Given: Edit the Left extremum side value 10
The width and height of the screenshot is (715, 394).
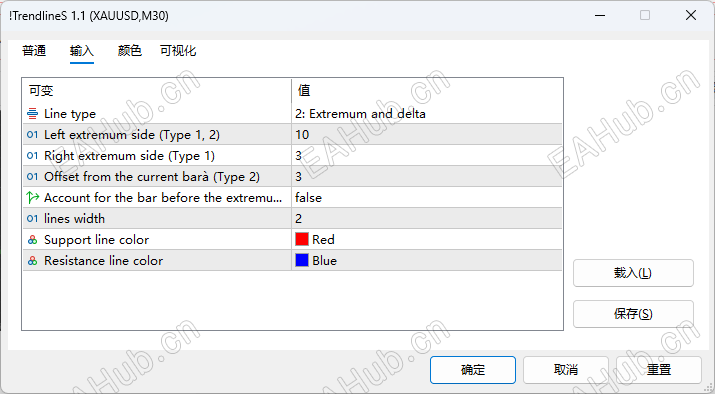Looking at the screenshot, I should click(x=427, y=135).
